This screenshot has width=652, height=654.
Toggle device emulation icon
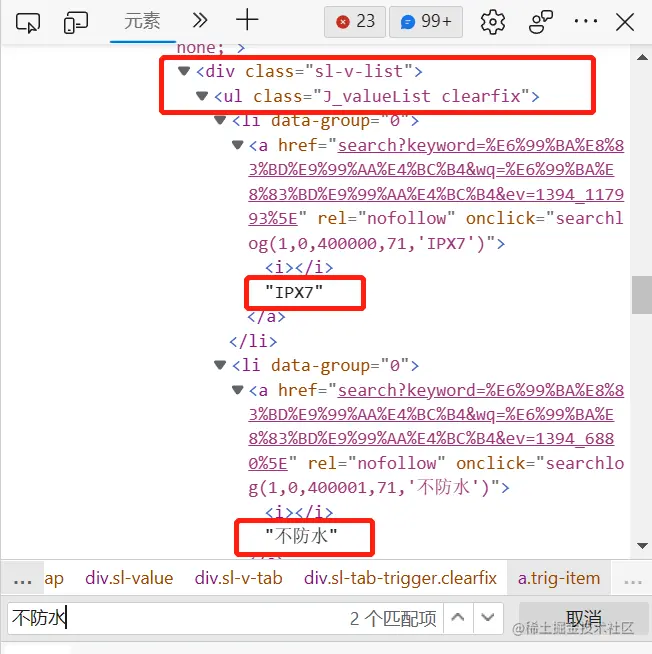tap(76, 22)
